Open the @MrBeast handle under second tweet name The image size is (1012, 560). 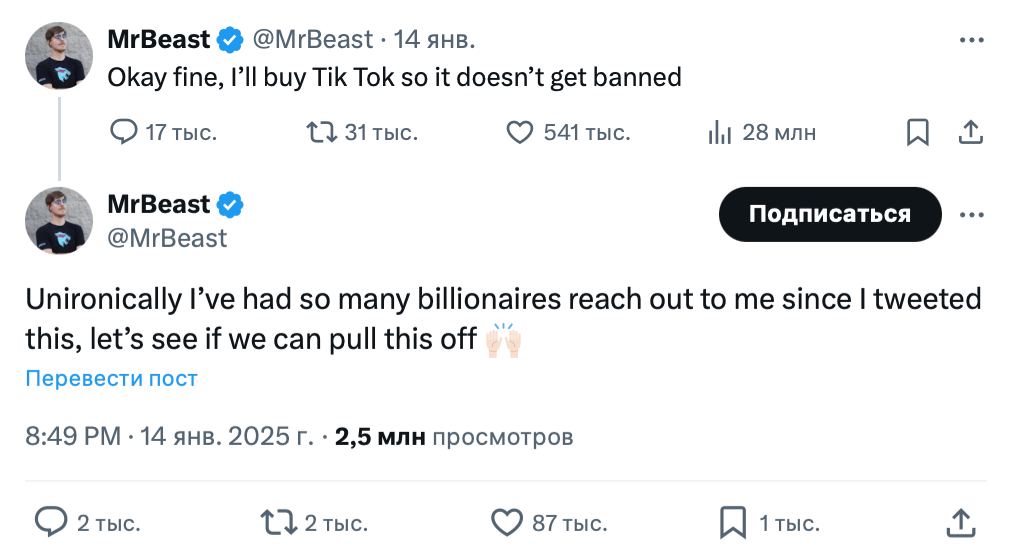click(167, 238)
